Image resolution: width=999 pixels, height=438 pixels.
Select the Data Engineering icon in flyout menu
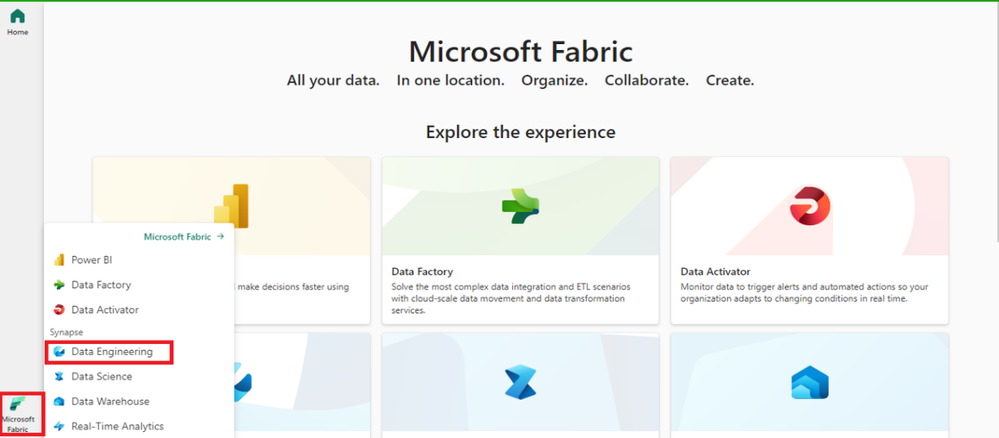click(59, 352)
